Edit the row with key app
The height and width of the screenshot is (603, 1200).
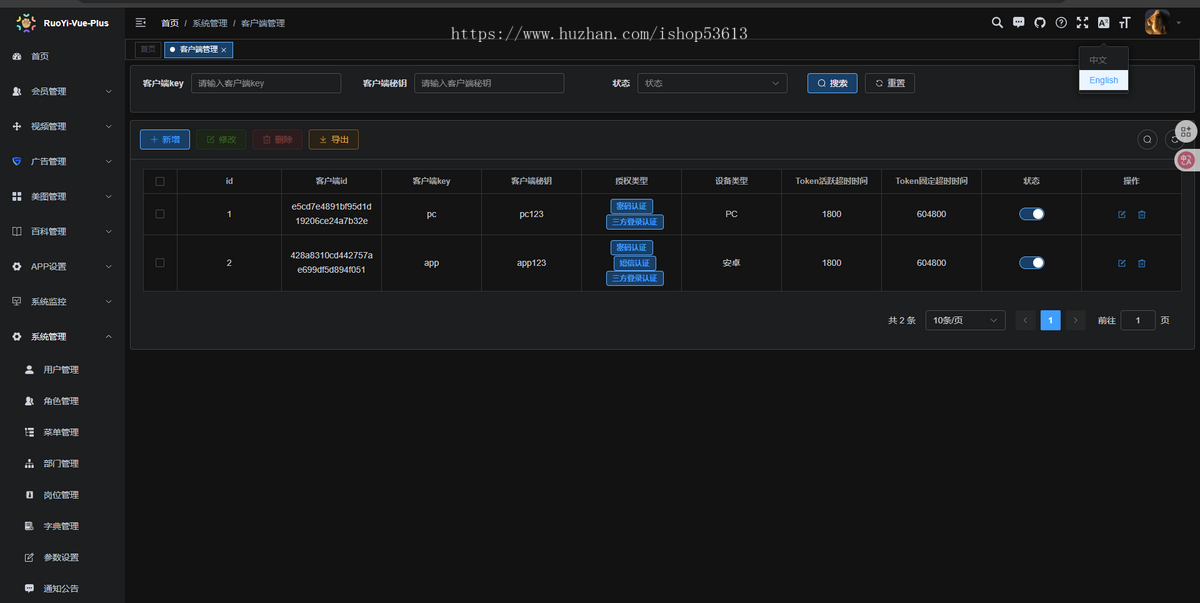pyautogui.click(x=1122, y=263)
